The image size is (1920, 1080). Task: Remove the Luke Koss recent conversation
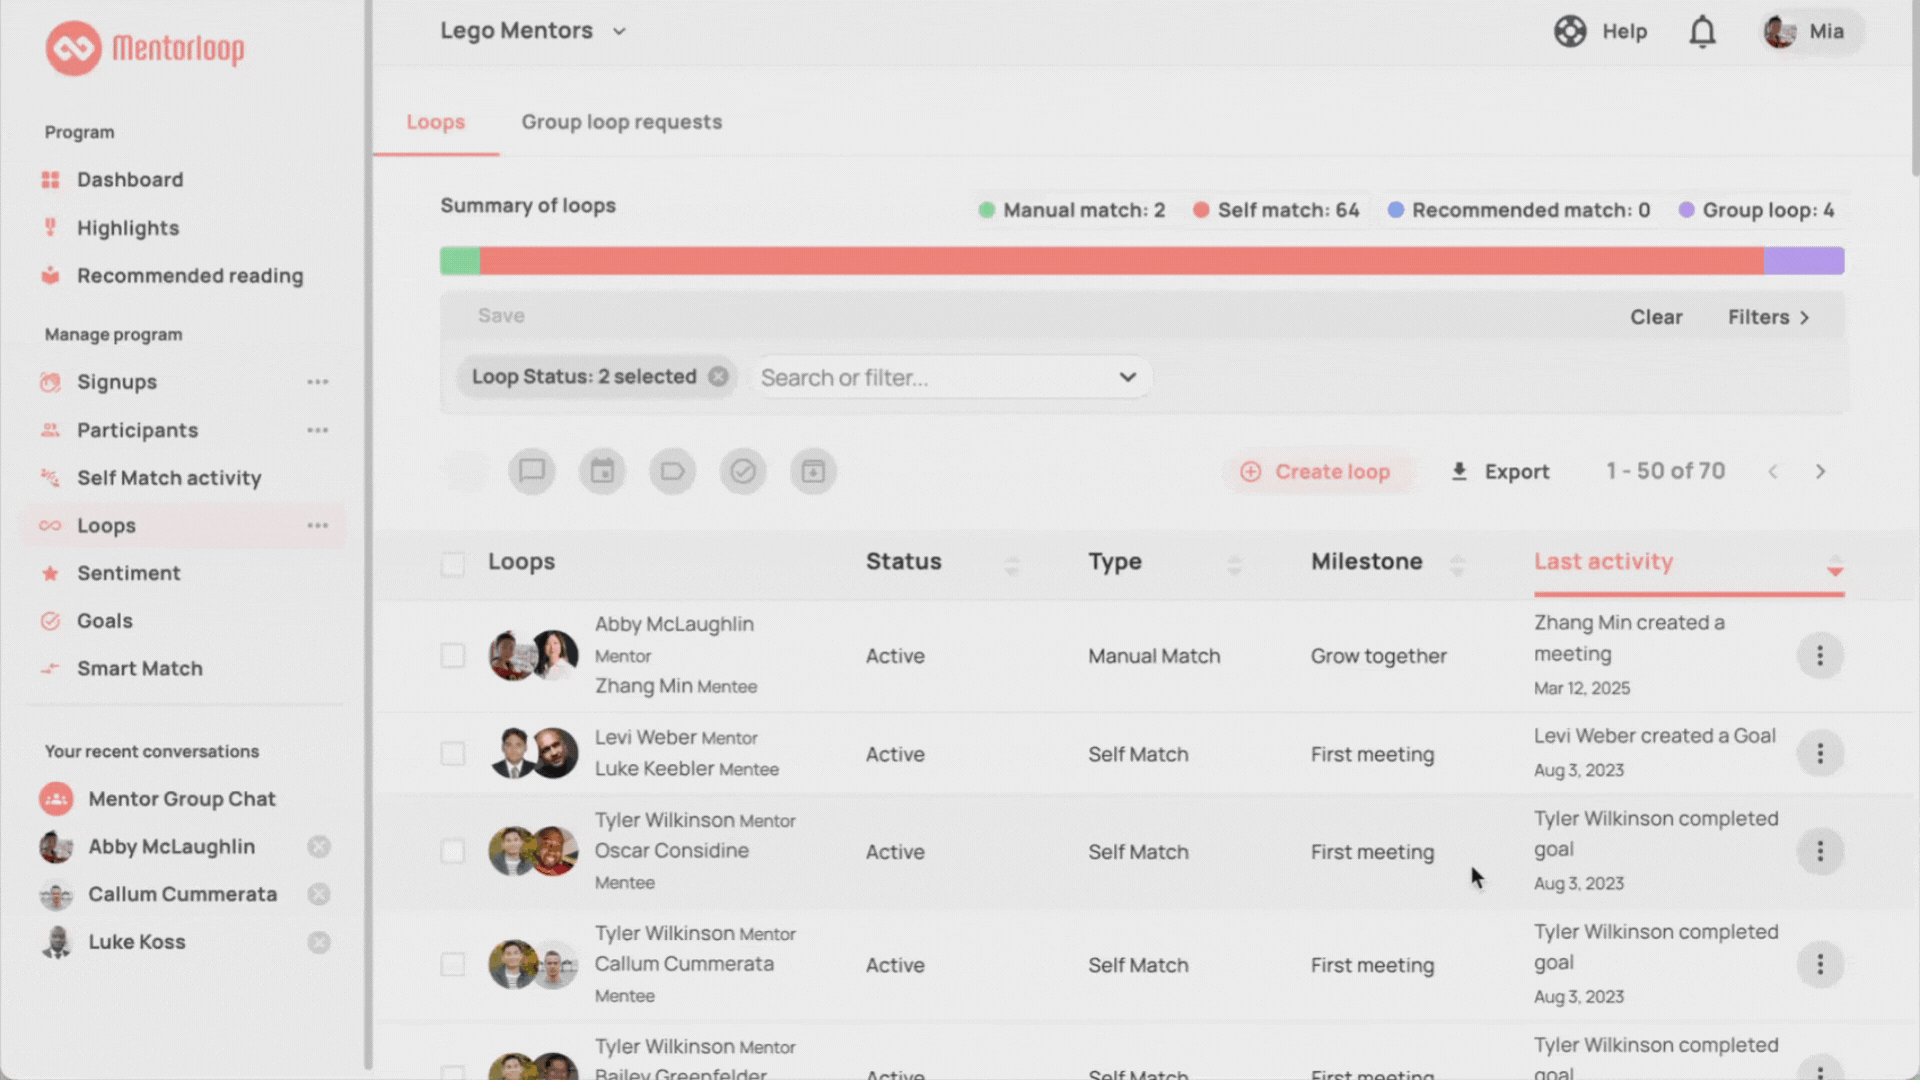319,943
